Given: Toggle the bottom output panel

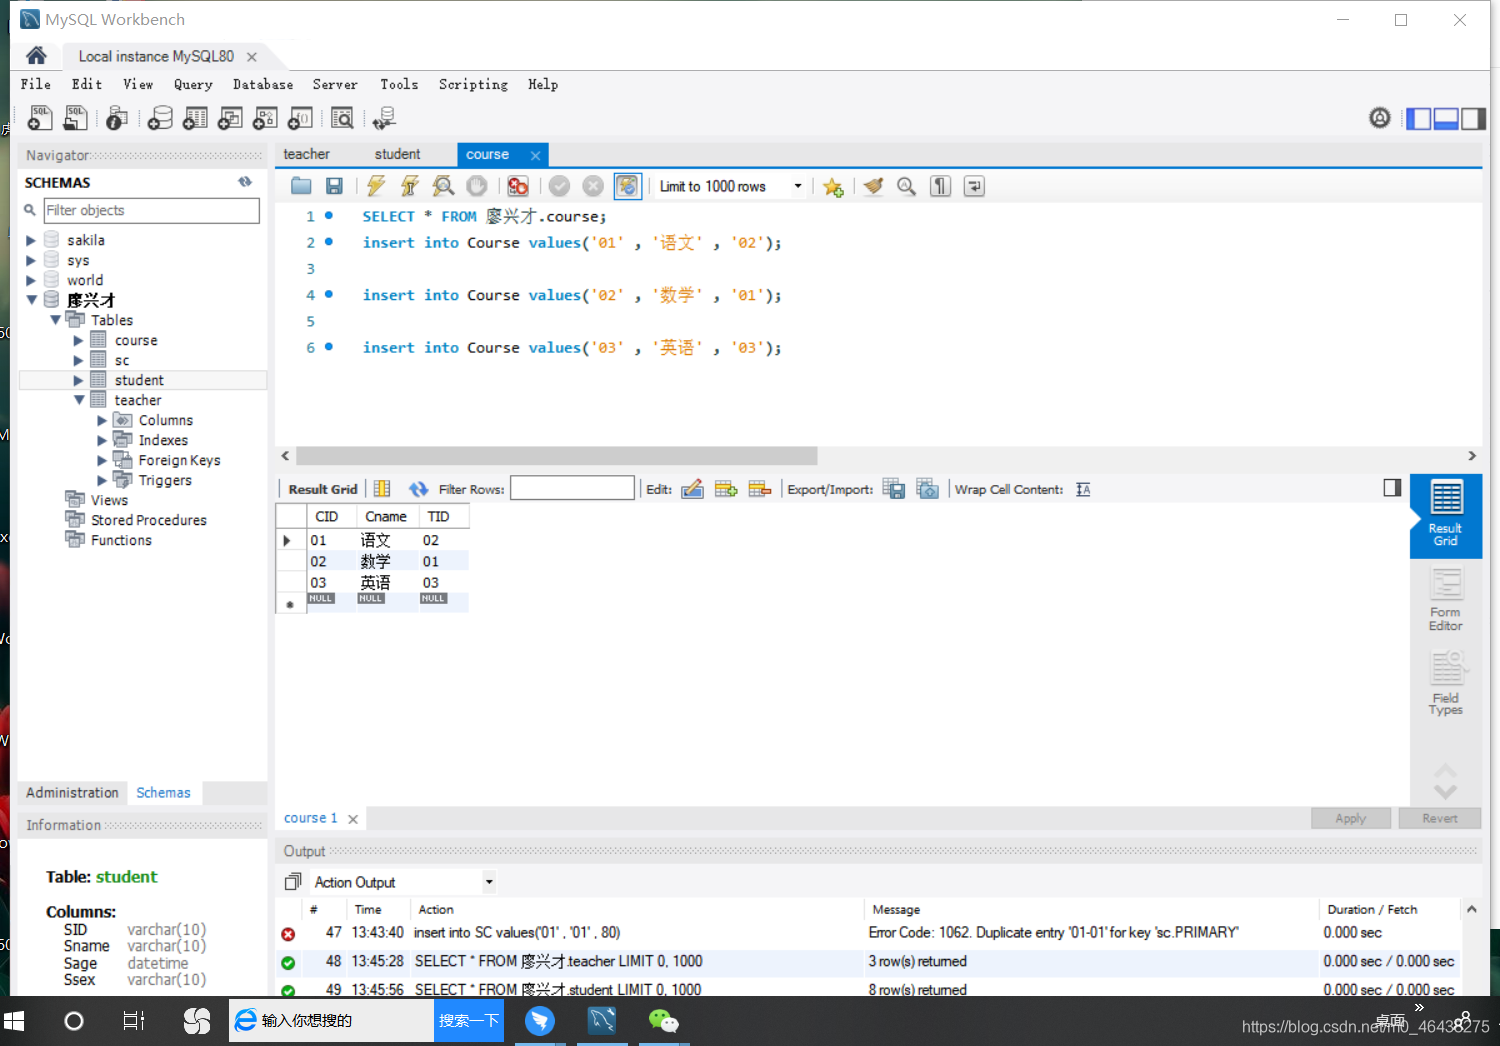Looking at the screenshot, I should coord(1446,119).
